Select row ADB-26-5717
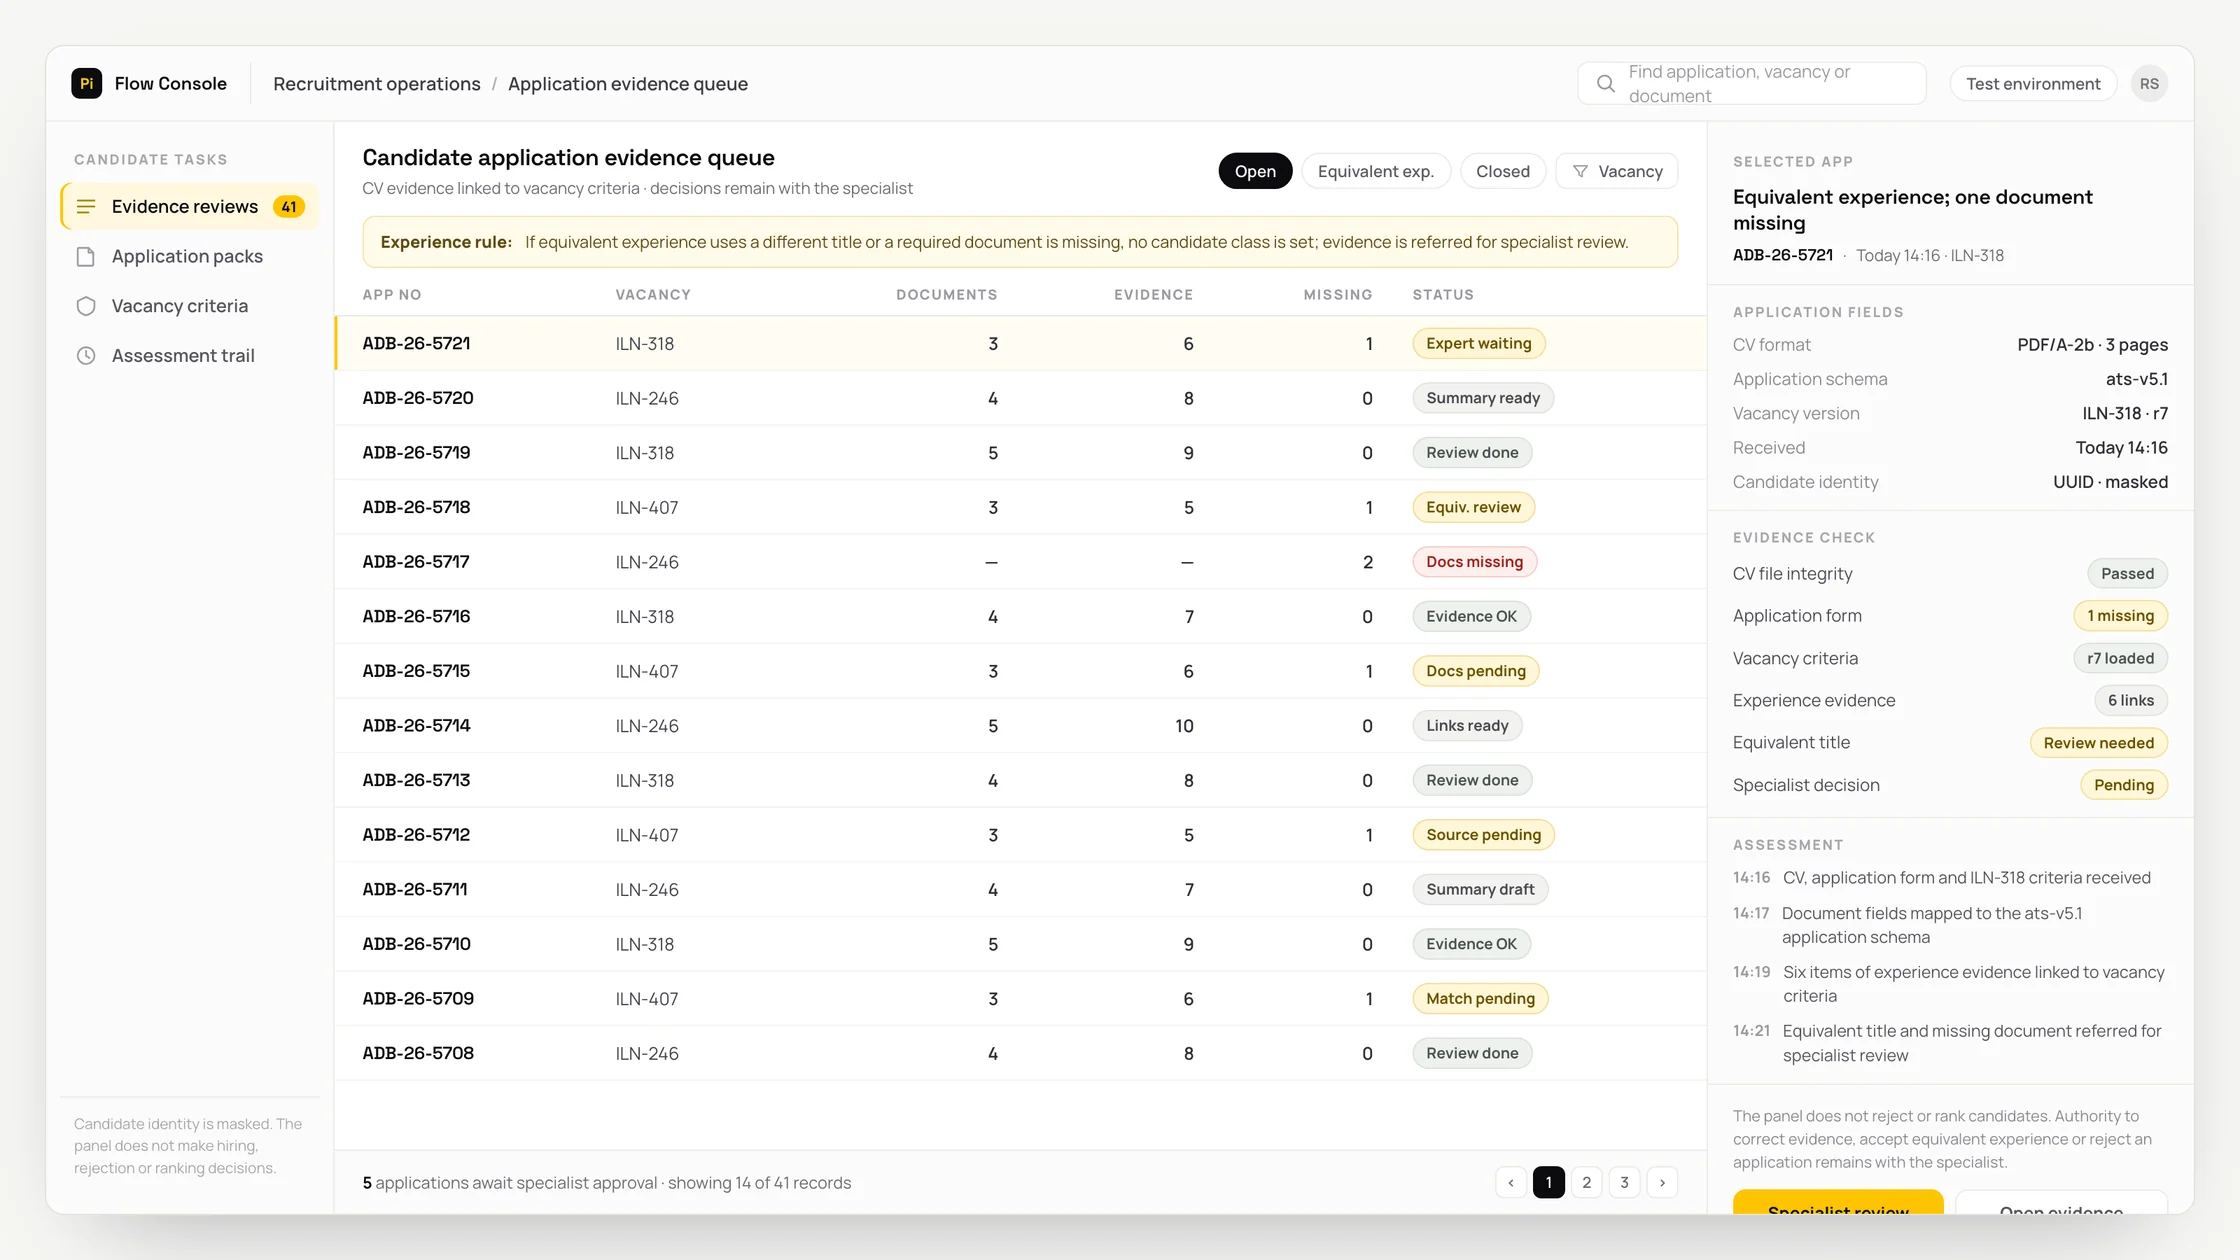 (x=1020, y=562)
